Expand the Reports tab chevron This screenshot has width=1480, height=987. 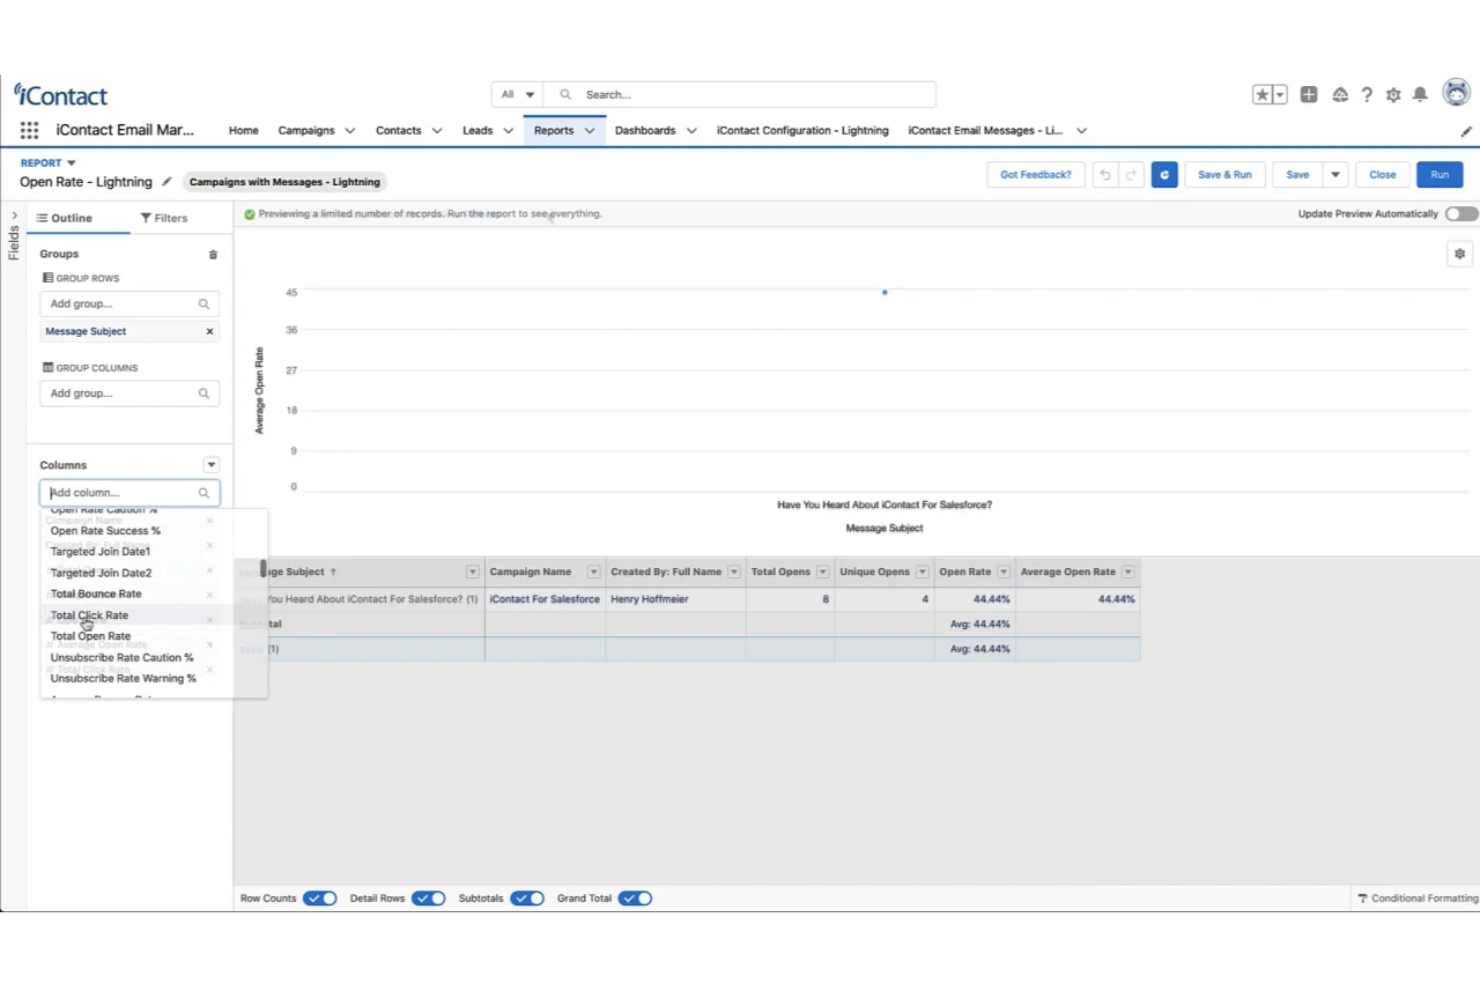click(589, 130)
